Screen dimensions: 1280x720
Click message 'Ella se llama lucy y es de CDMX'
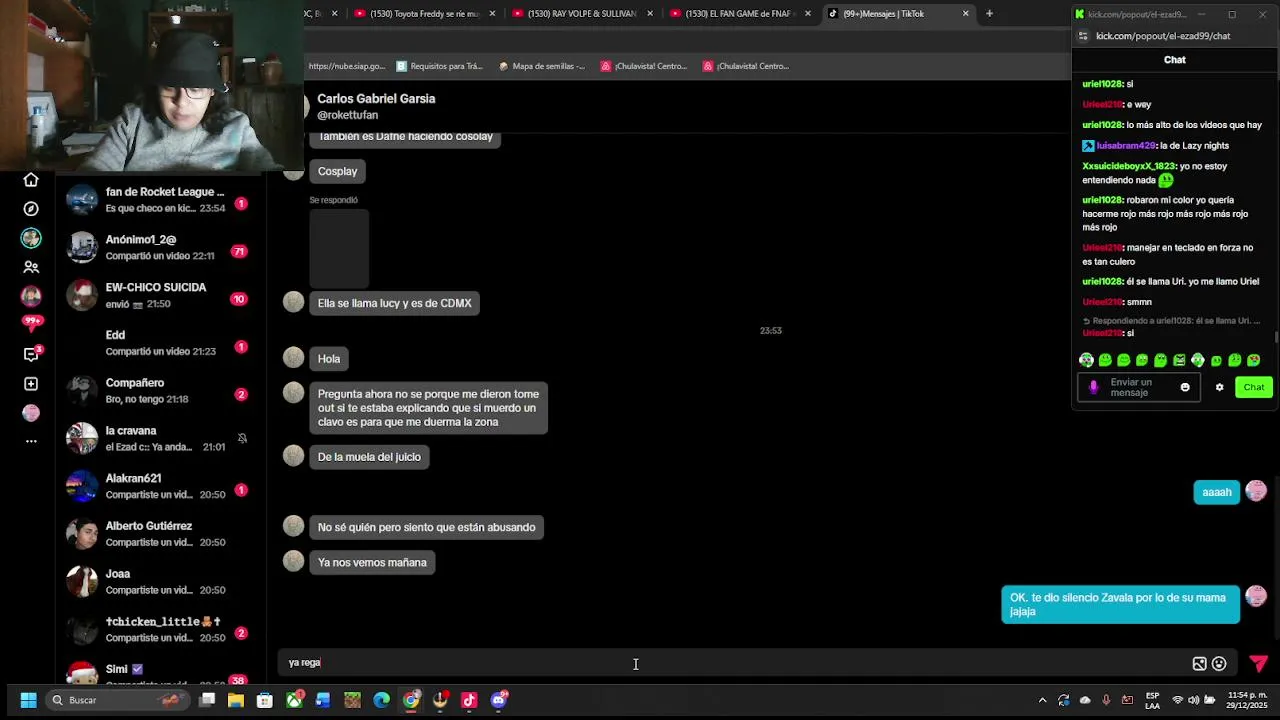pyautogui.click(x=394, y=303)
